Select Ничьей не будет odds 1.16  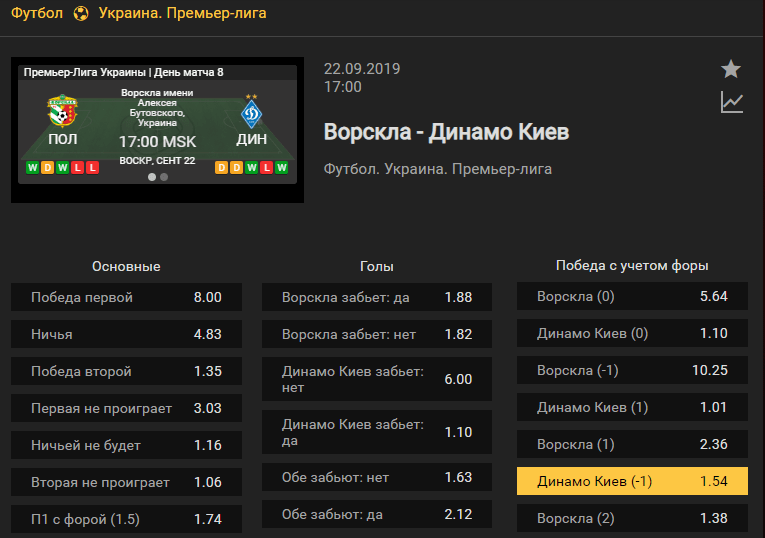coord(126,445)
